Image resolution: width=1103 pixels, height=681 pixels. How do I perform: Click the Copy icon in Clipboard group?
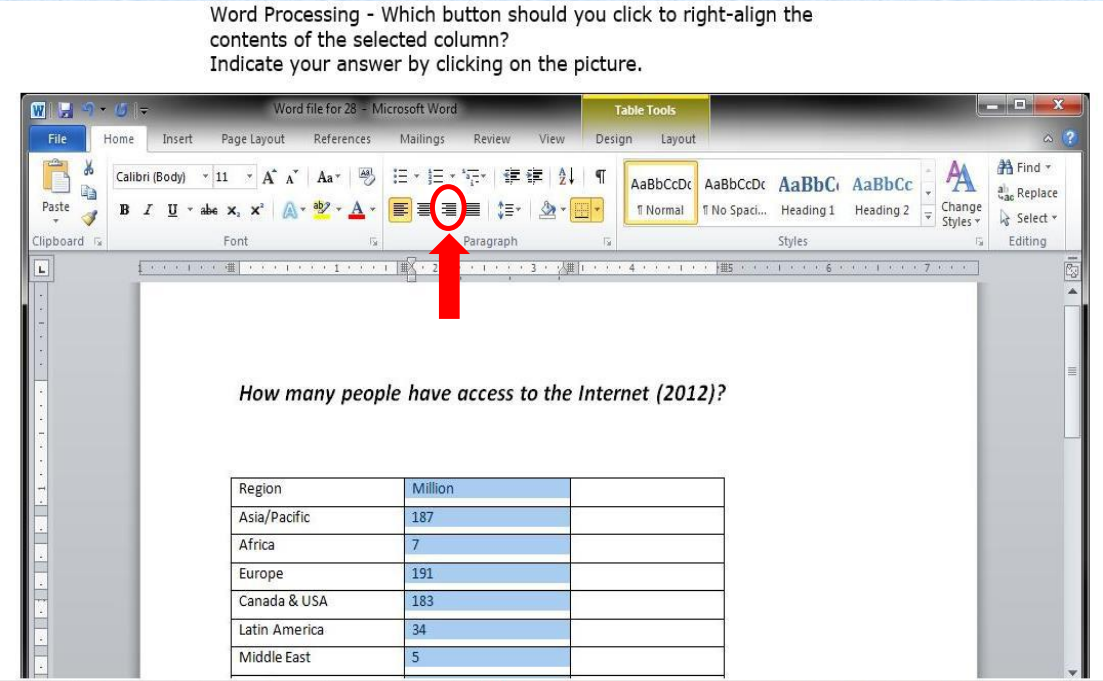tap(89, 192)
